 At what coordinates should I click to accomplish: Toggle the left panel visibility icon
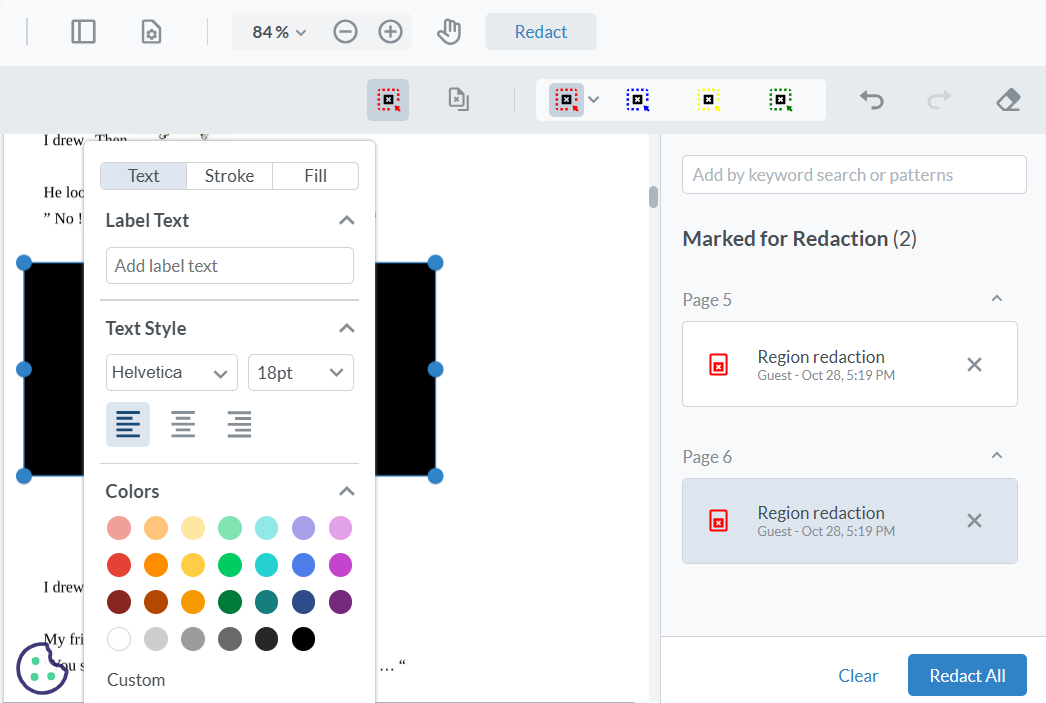pyautogui.click(x=83, y=31)
